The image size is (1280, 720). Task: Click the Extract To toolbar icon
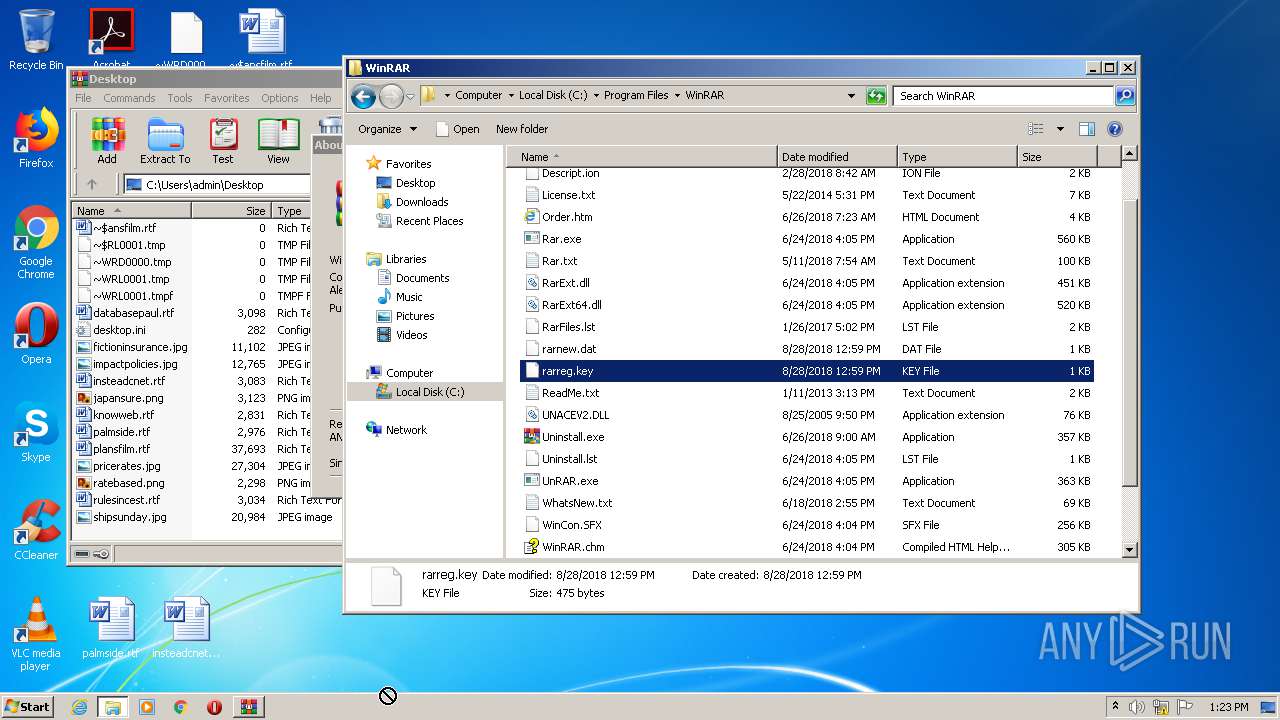click(x=165, y=139)
